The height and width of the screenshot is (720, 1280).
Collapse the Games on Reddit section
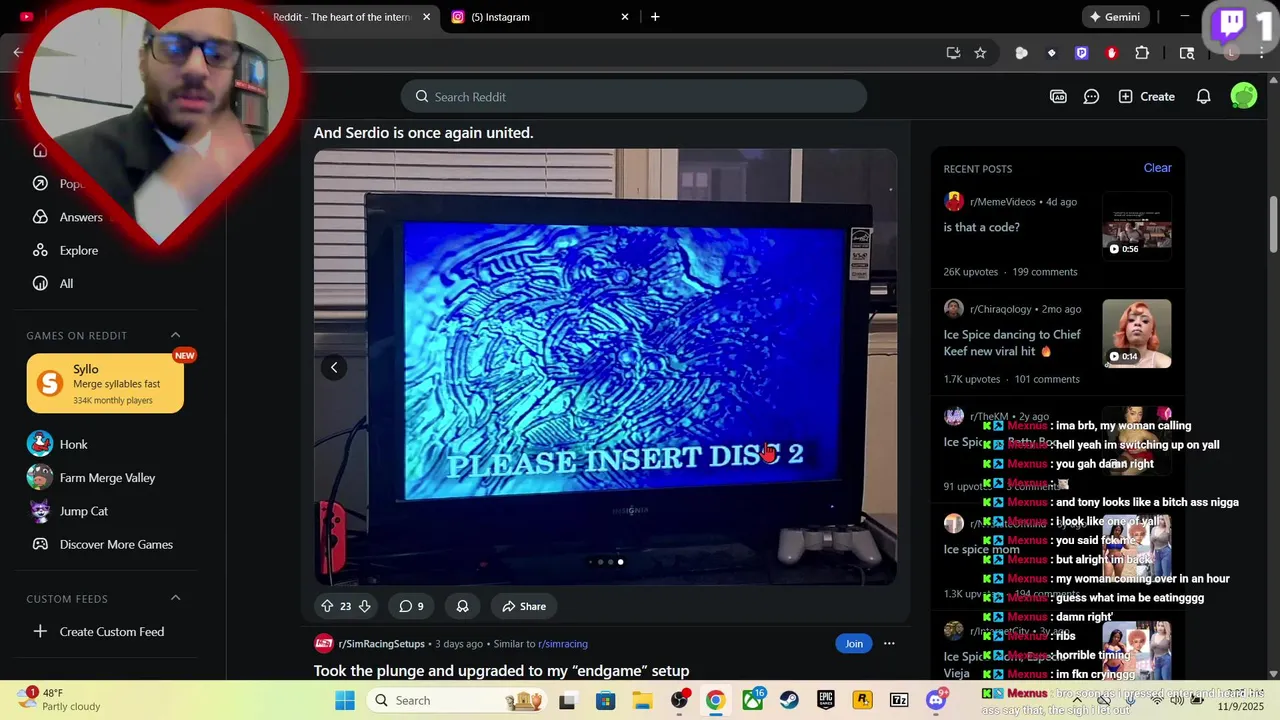[175, 335]
